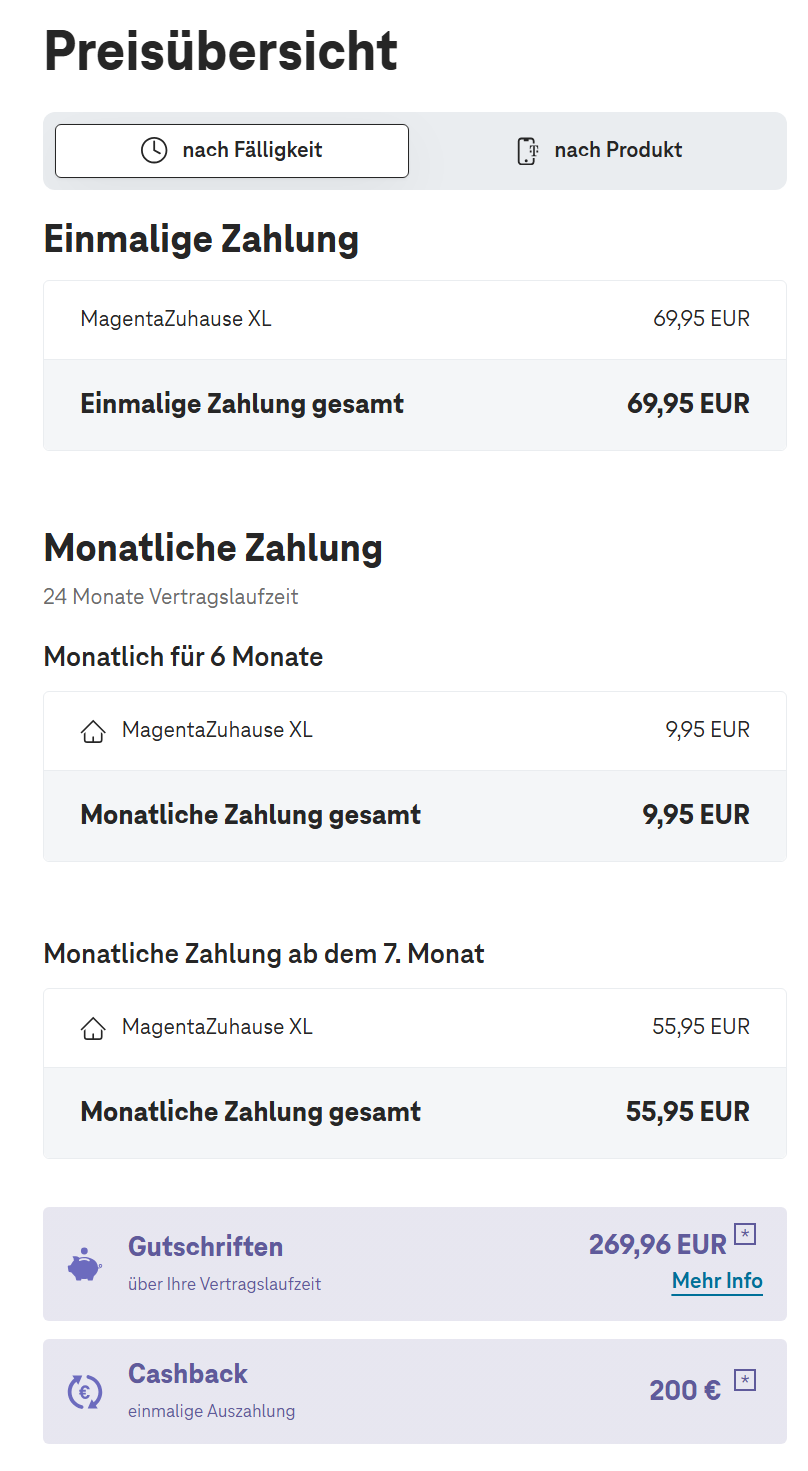The width and height of the screenshot is (808, 1471).
Task: Click the Einmalige Zahlung gesamt total
Action: (x=414, y=404)
